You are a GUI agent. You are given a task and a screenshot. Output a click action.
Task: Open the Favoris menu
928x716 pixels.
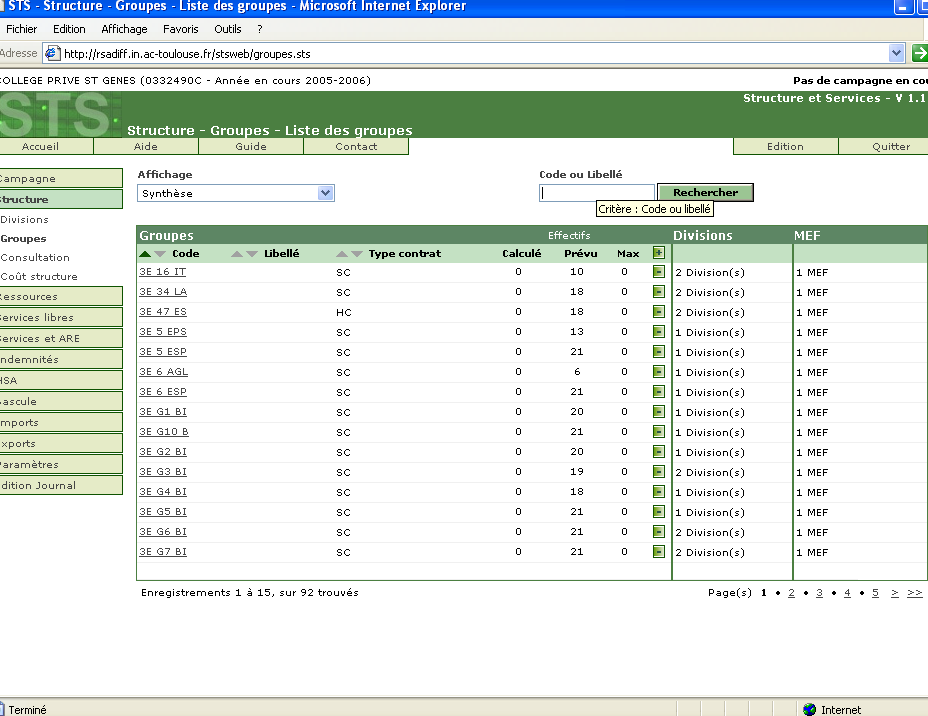181,29
